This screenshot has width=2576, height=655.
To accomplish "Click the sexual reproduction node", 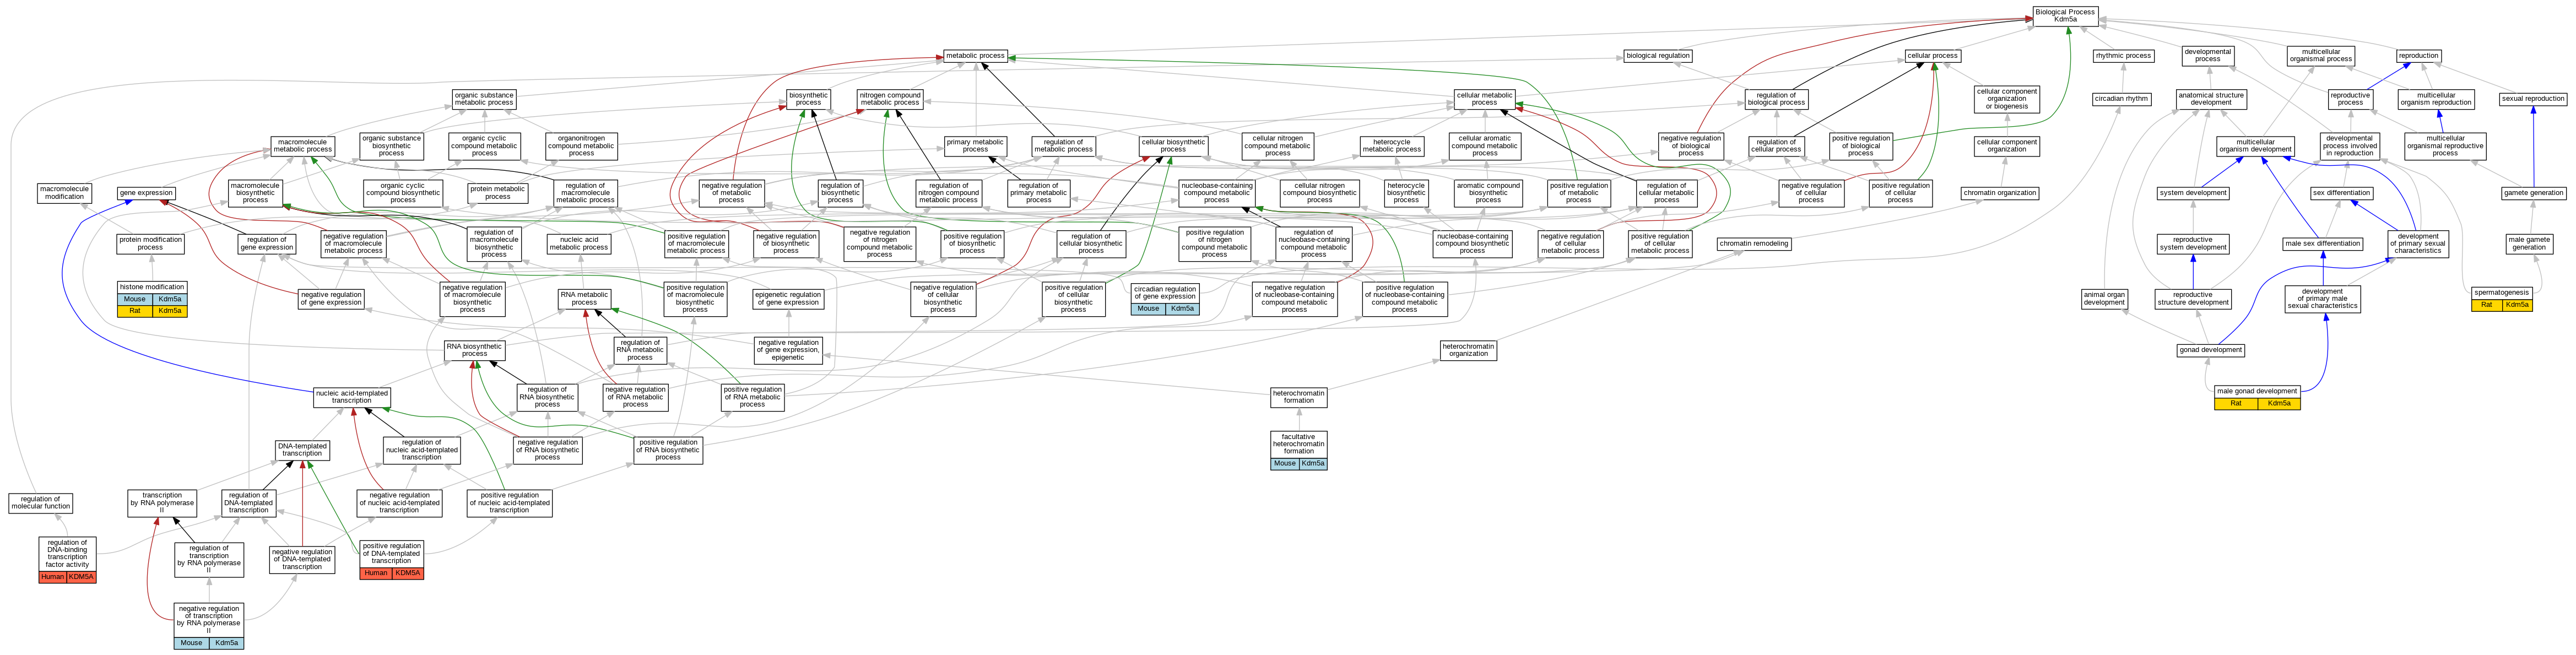I will coord(2532,99).
